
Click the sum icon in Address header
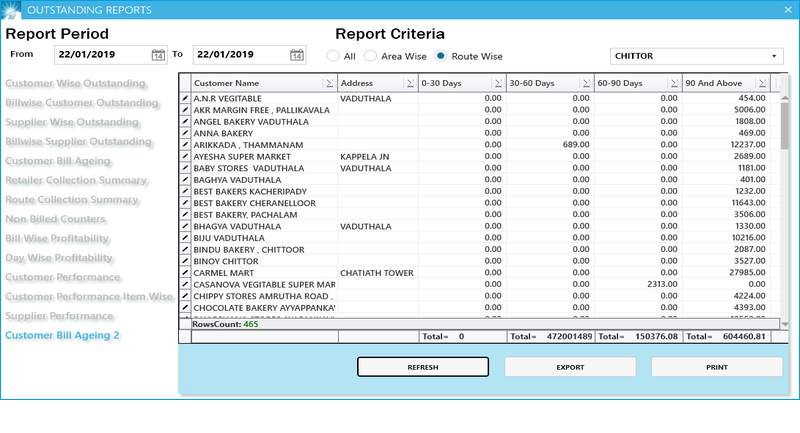(x=410, y=83)
